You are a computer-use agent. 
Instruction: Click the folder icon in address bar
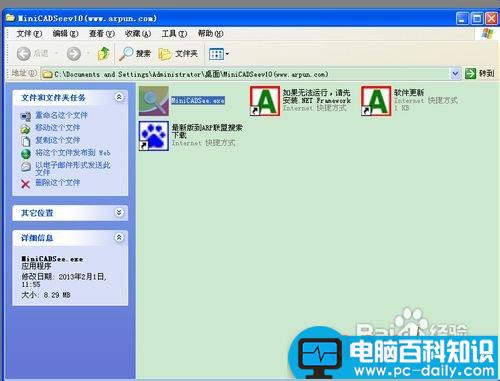click(x=48, y=74)
